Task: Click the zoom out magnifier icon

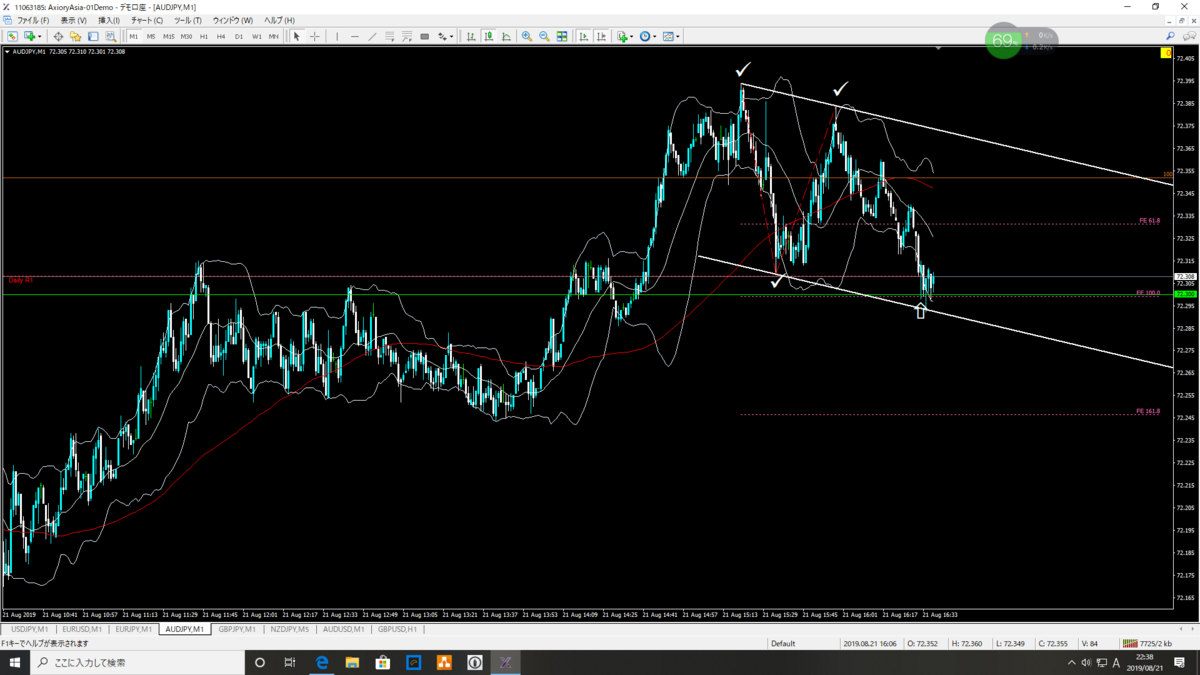Action: click(544, 37)
